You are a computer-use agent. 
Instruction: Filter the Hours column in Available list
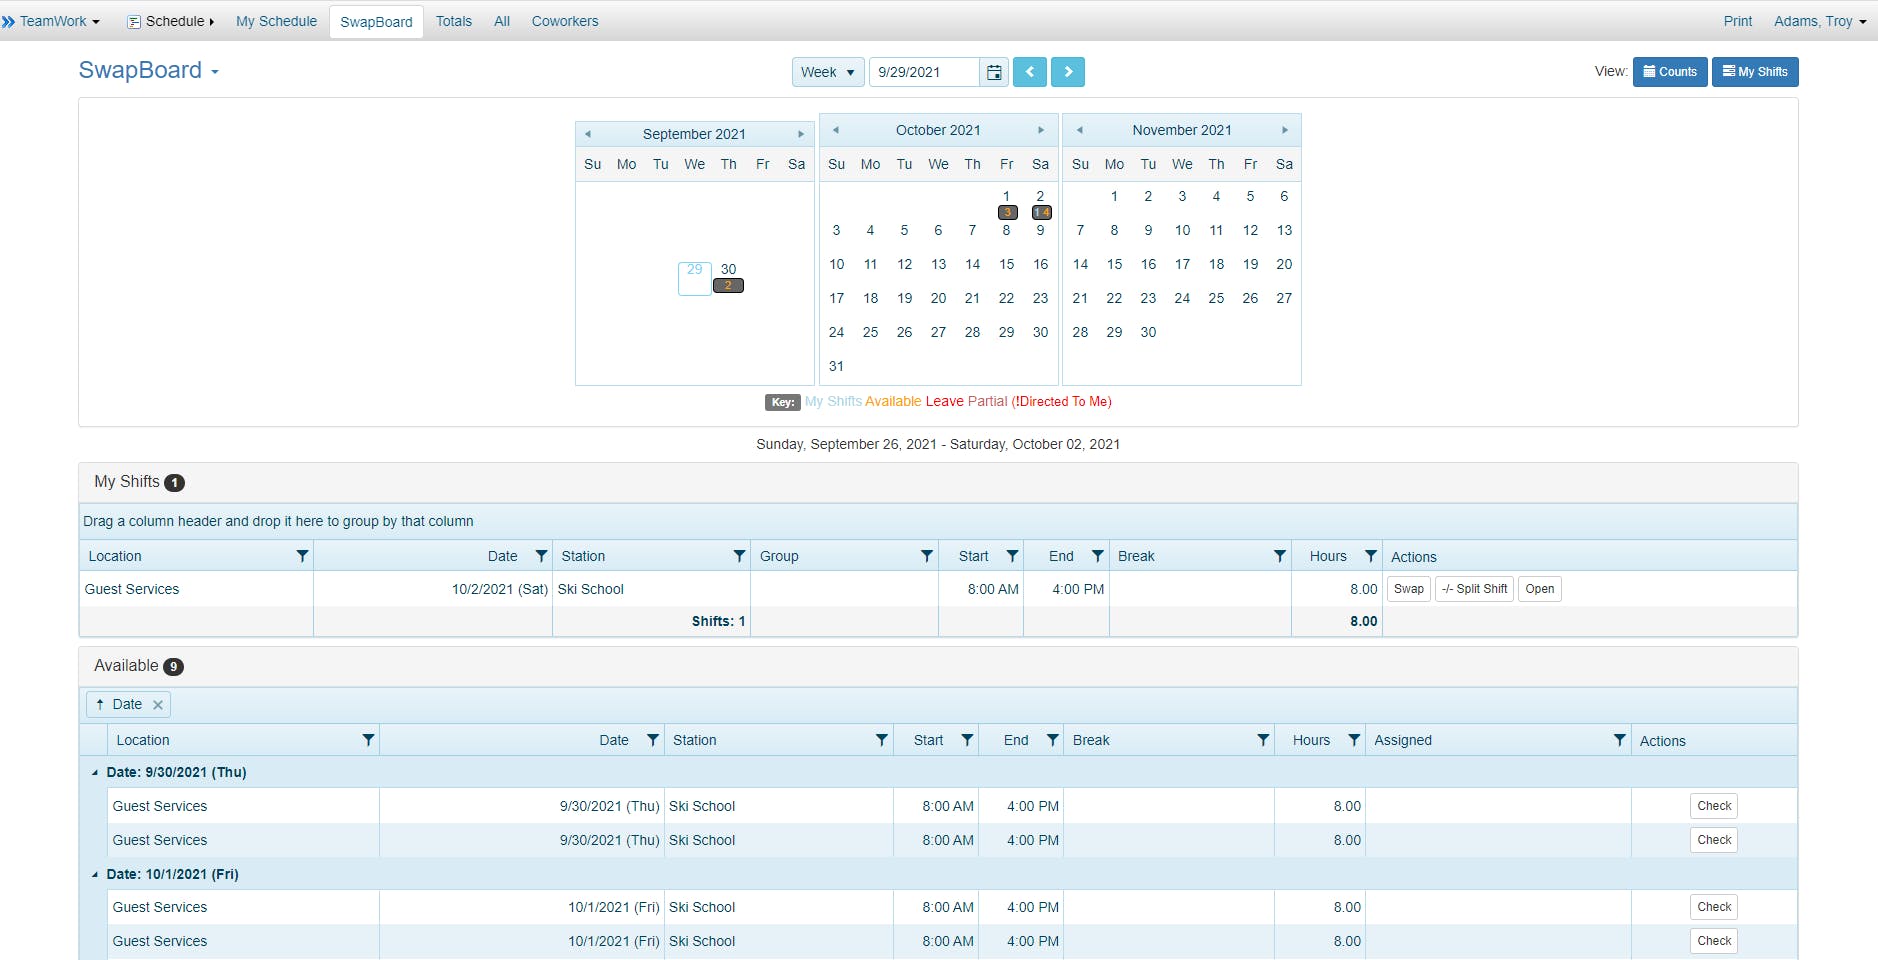(1355, 740)
